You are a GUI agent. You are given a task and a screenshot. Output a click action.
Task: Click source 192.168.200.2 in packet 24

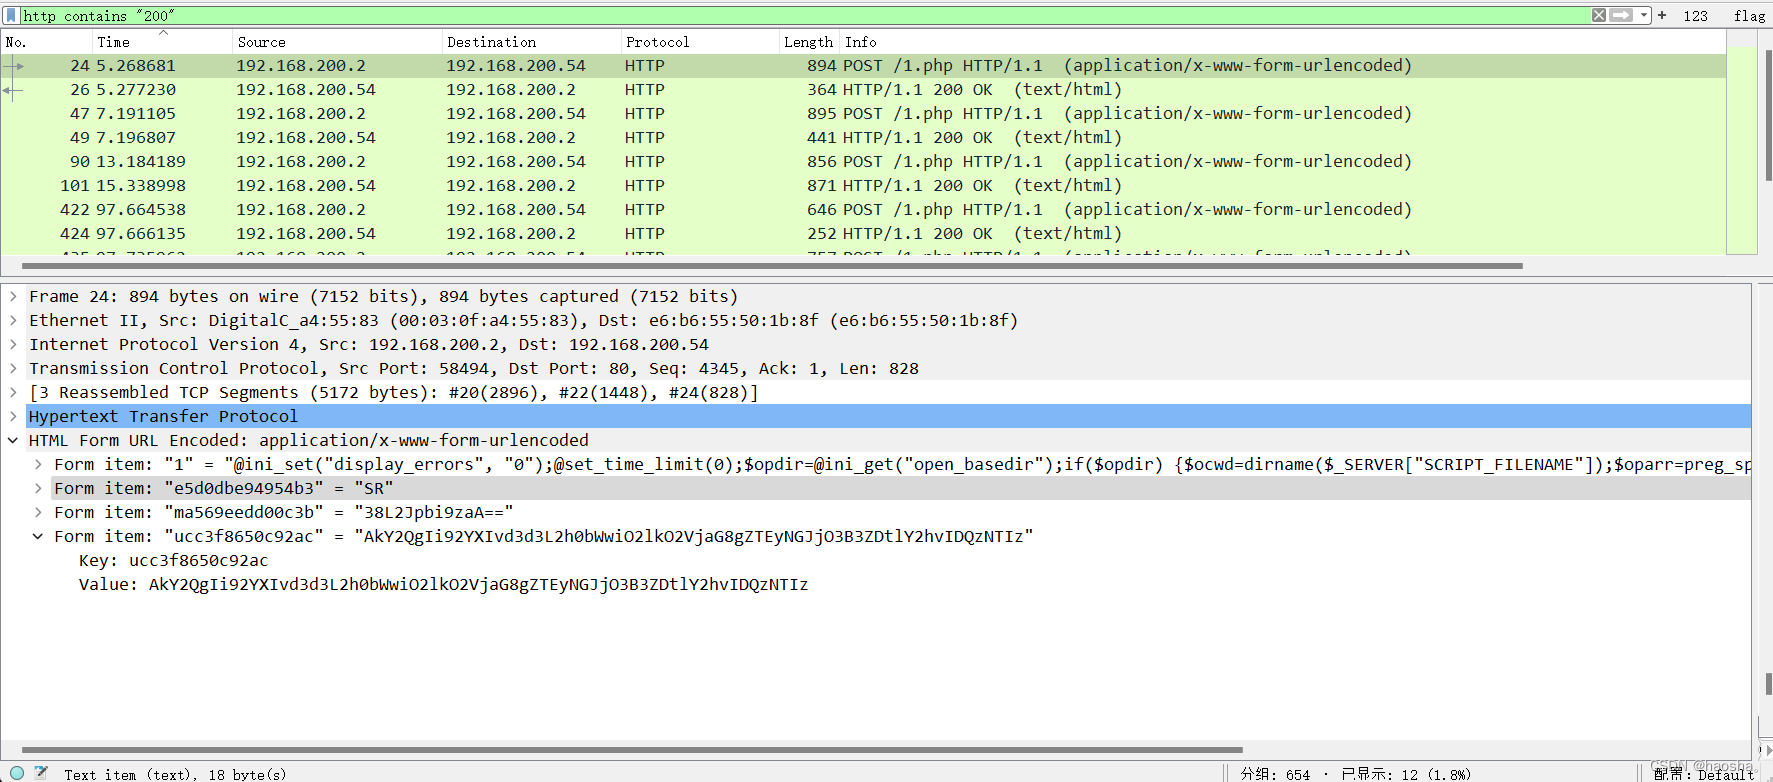[x=301, y=66]
